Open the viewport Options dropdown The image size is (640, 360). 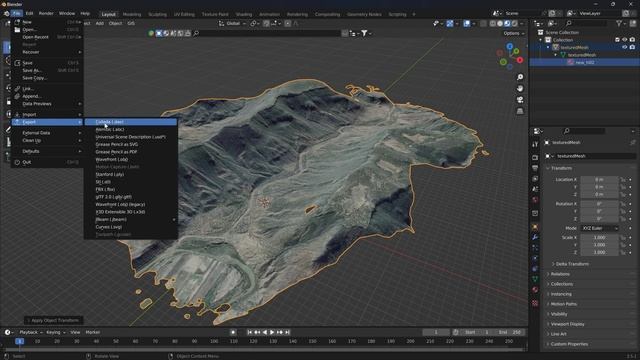pyautogui.click(x=513, y=33)
